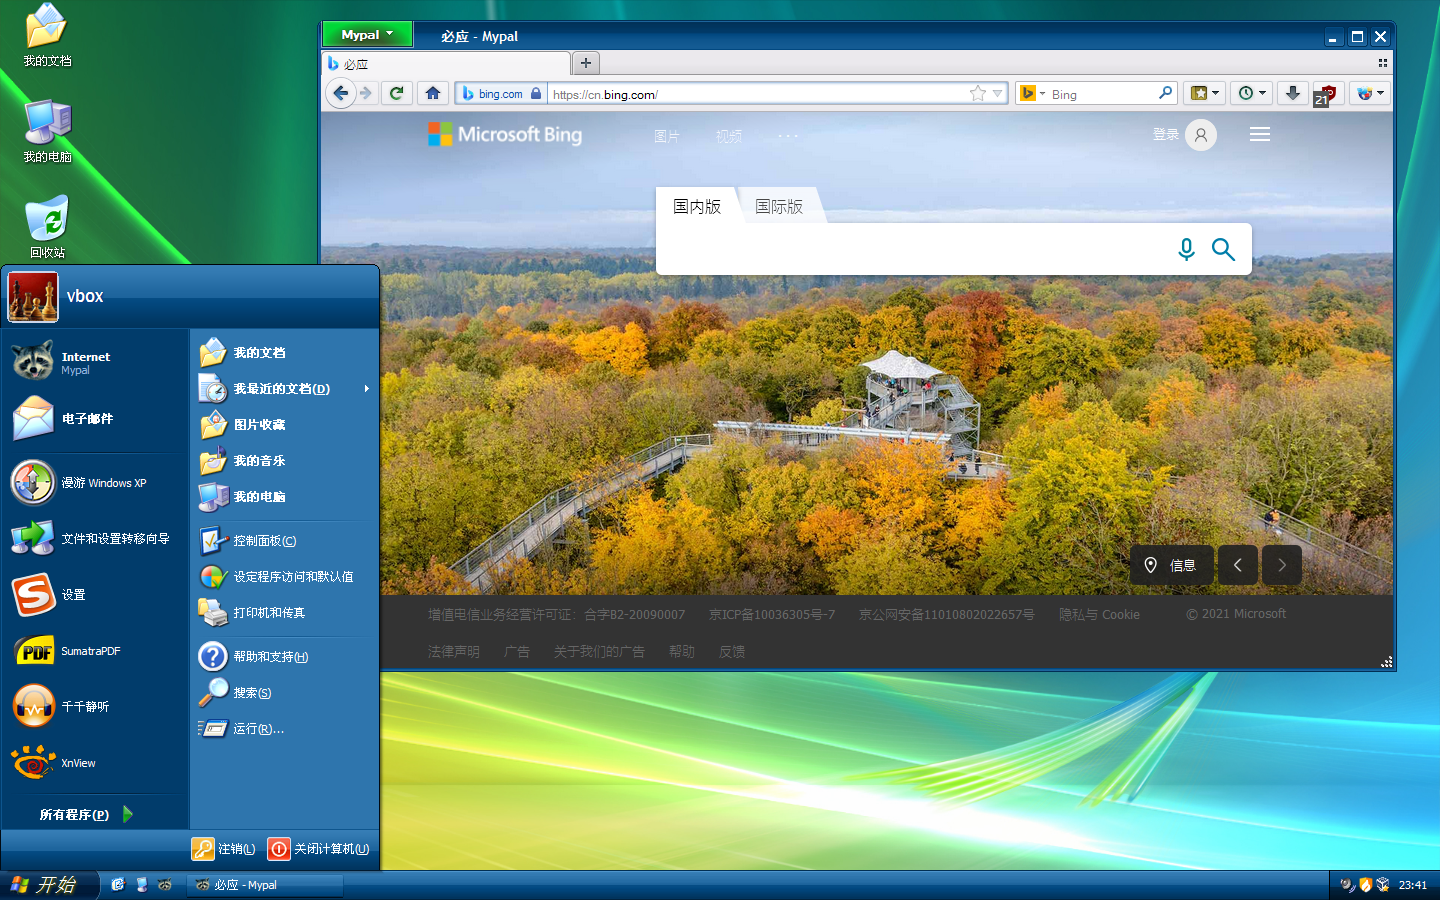Screen dimensions: 1440x900
Task: Click the 开始 Start button
Action: (x=48, y=885)
